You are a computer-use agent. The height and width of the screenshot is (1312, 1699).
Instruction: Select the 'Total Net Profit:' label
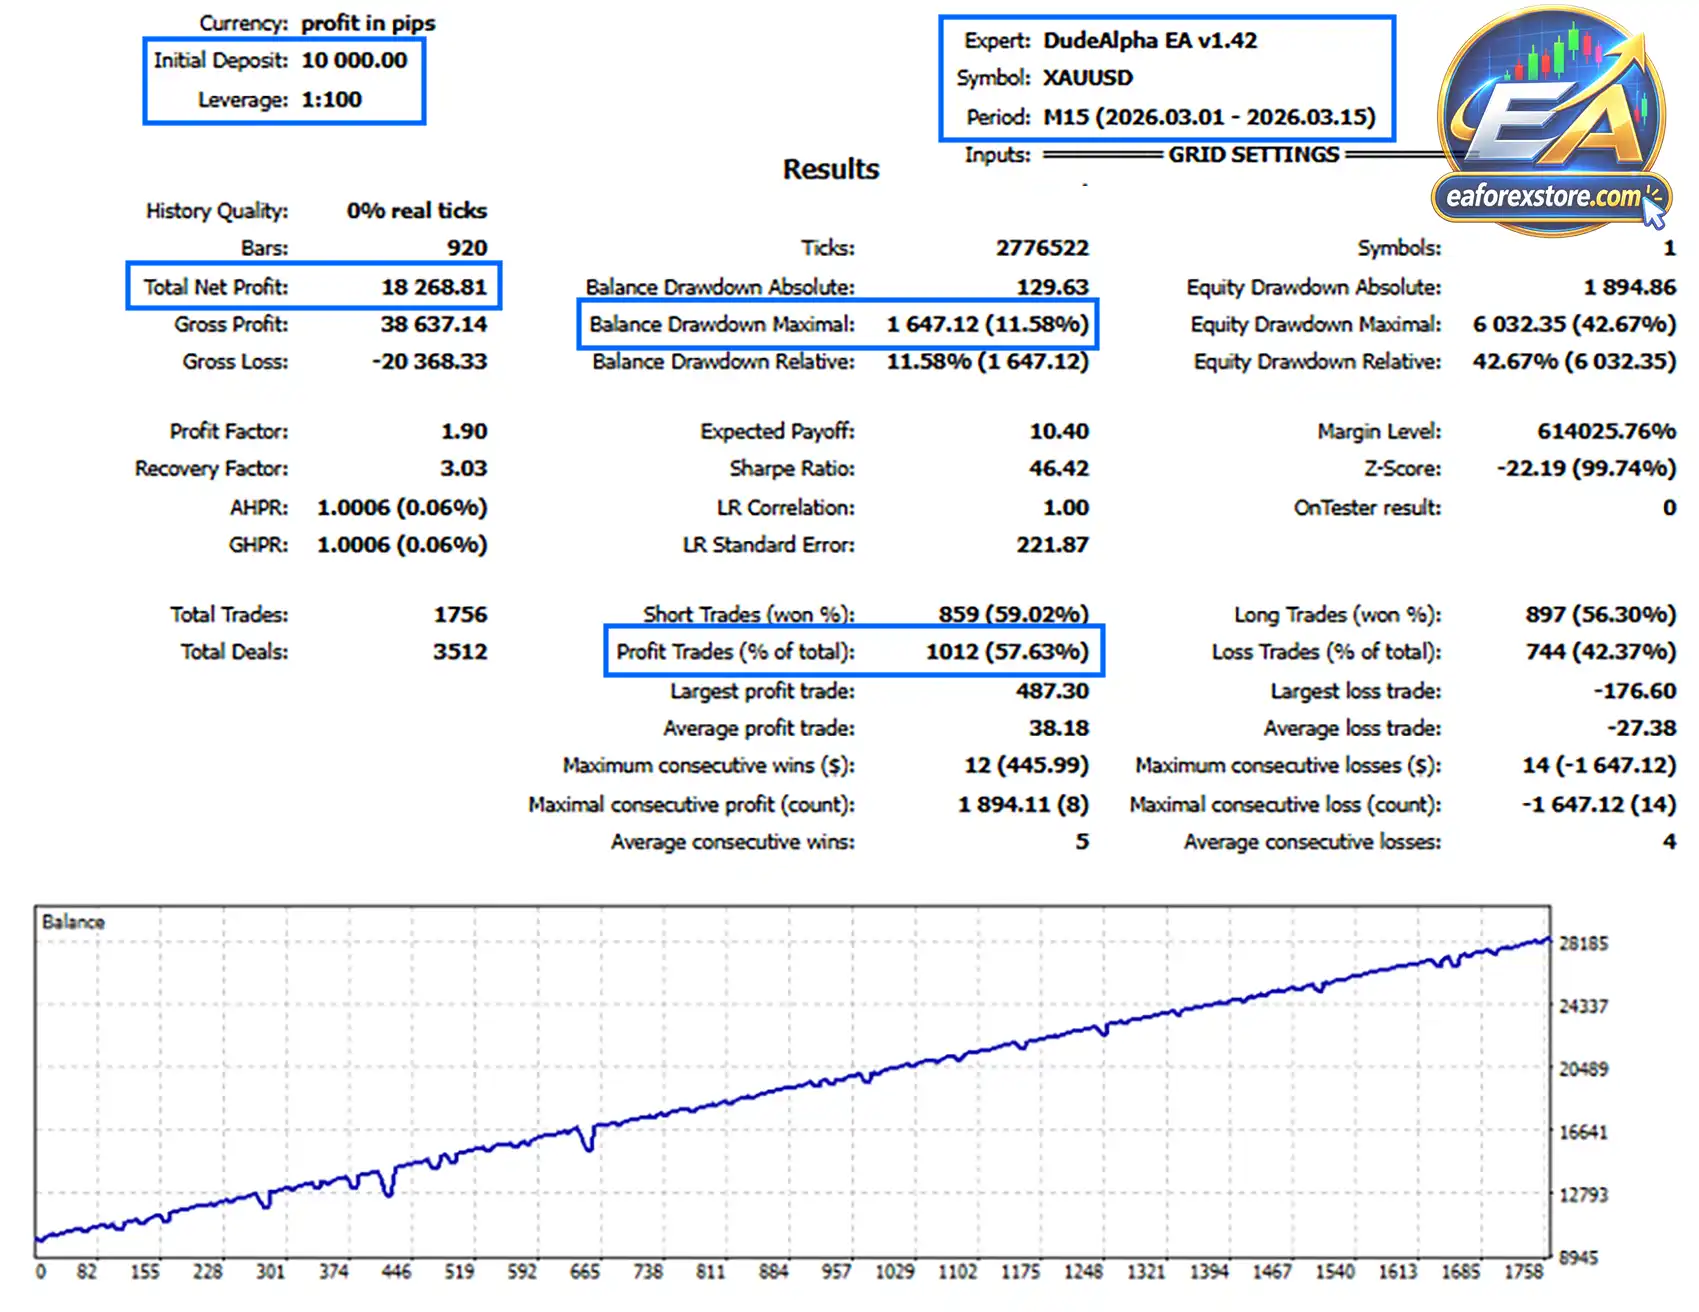(216, 287)
